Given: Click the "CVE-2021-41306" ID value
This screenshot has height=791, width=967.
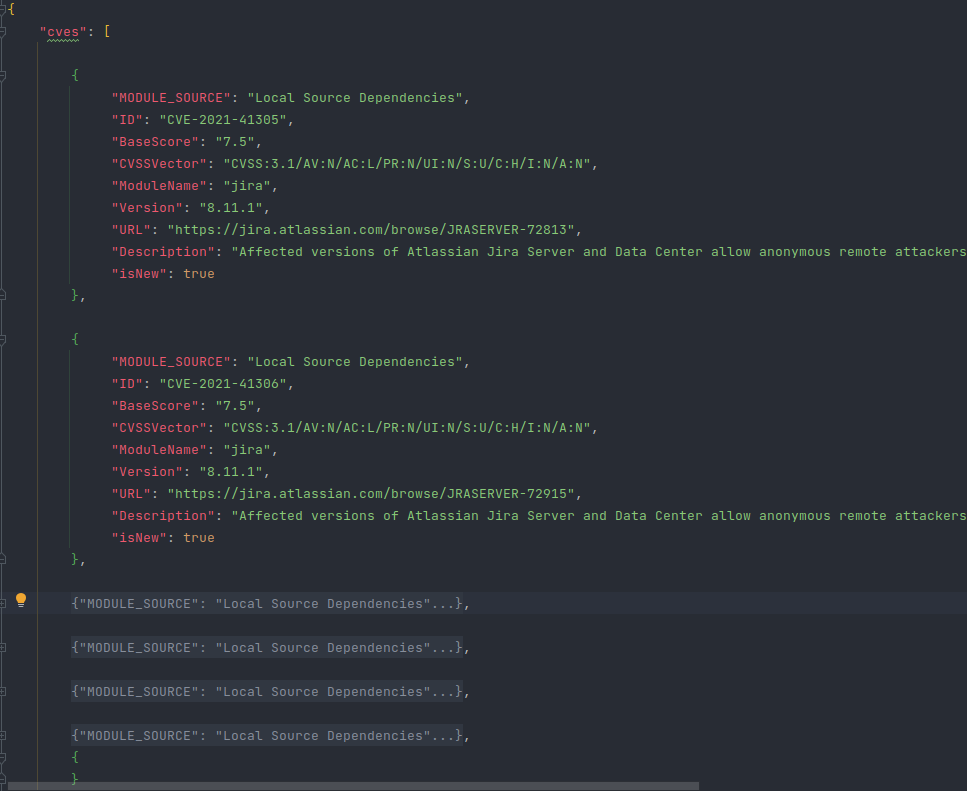Looking at the screenshot, I should tap(223, 383).
